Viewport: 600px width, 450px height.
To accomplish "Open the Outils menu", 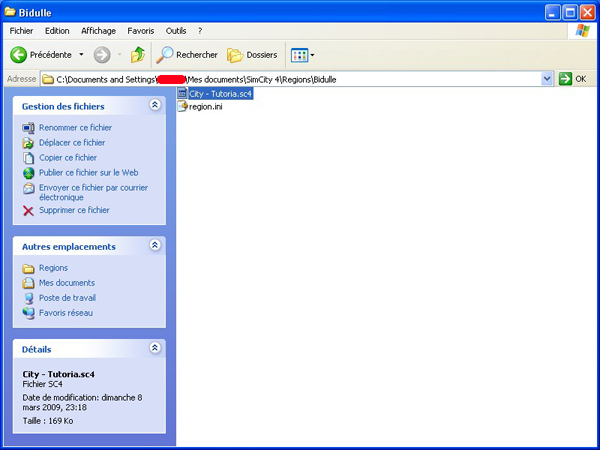I will tap(176, 31).
